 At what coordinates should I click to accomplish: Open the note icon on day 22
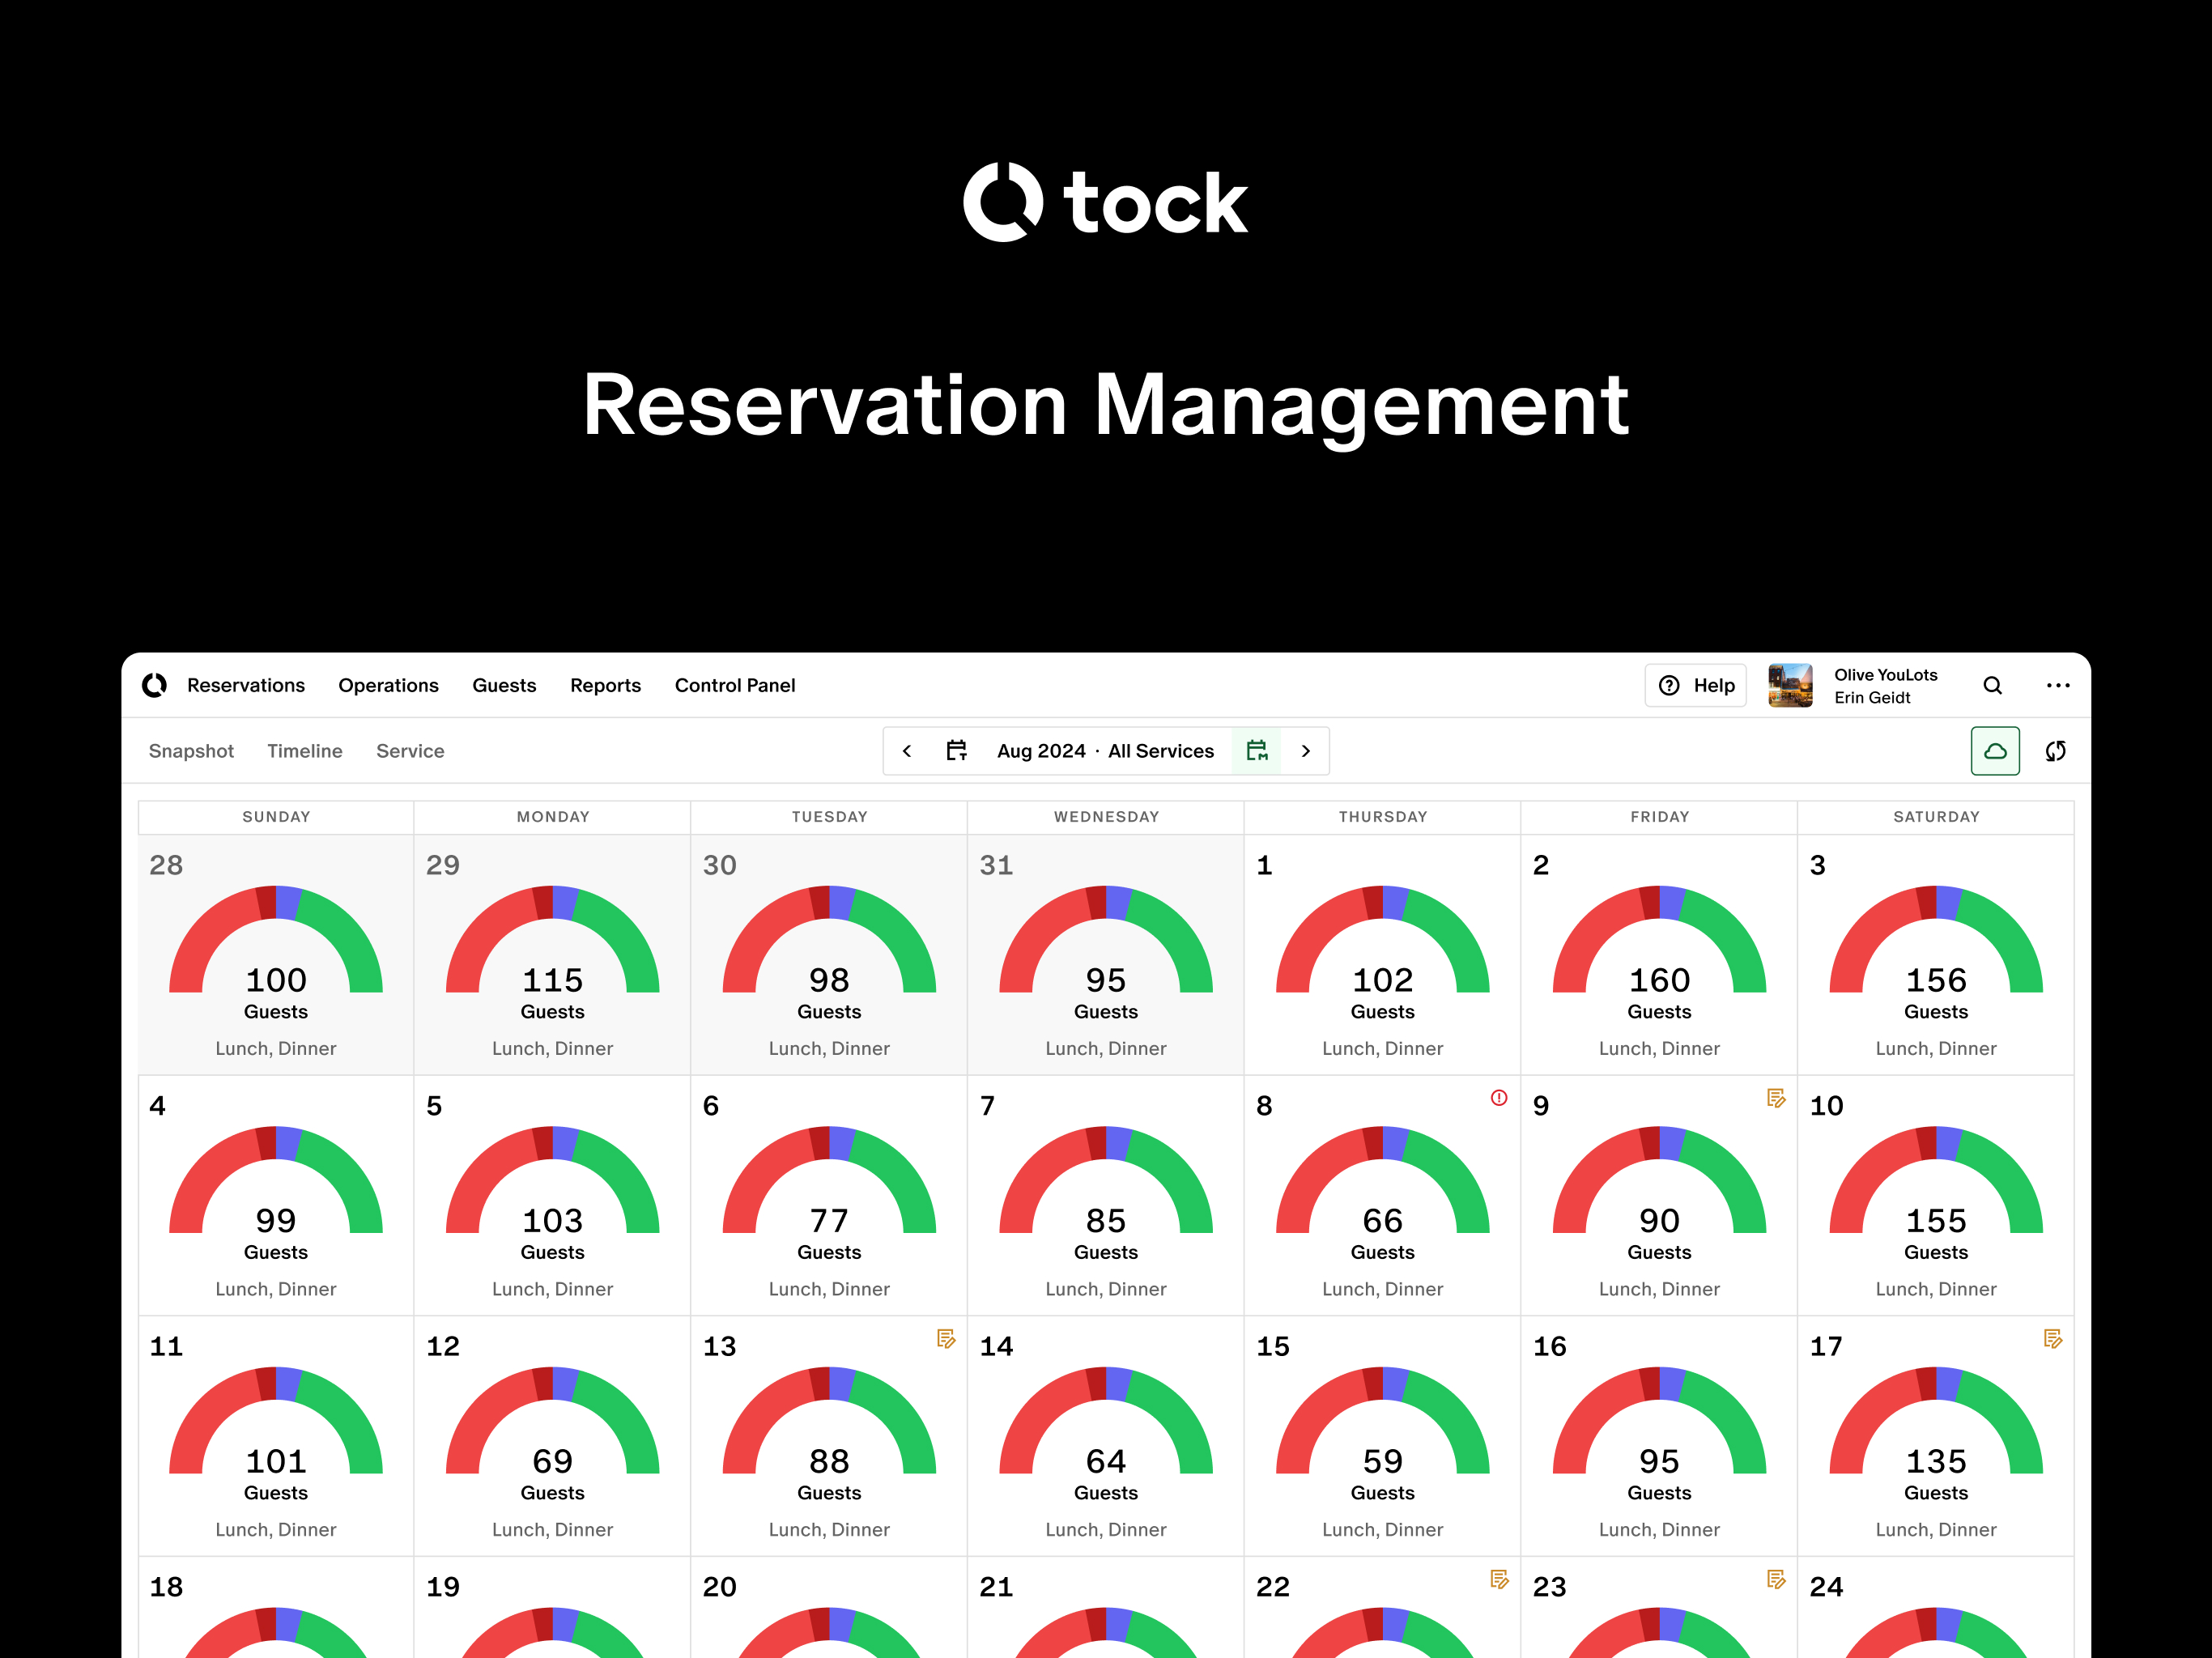click(1499, 1579)
